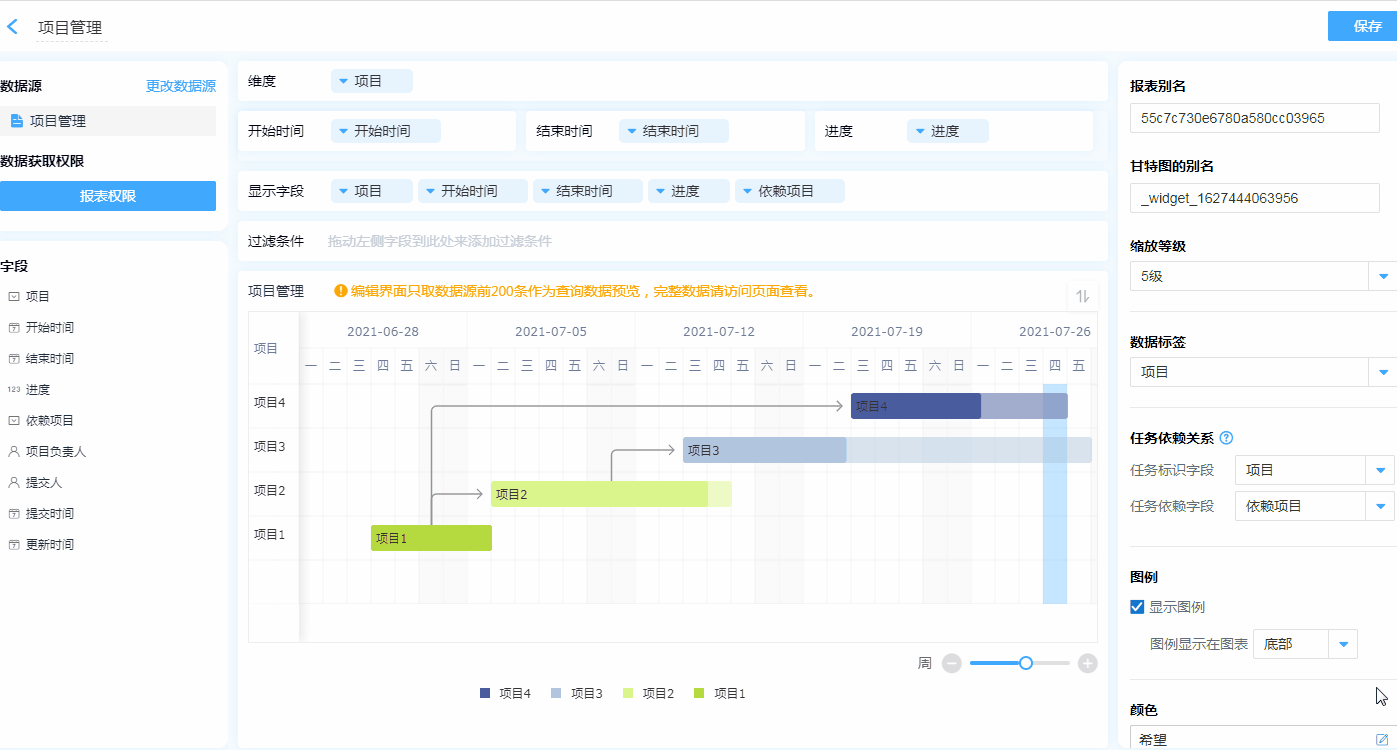Click the 项目负责人 person field icon
The image size is (1397, 750).
[14, 452]
